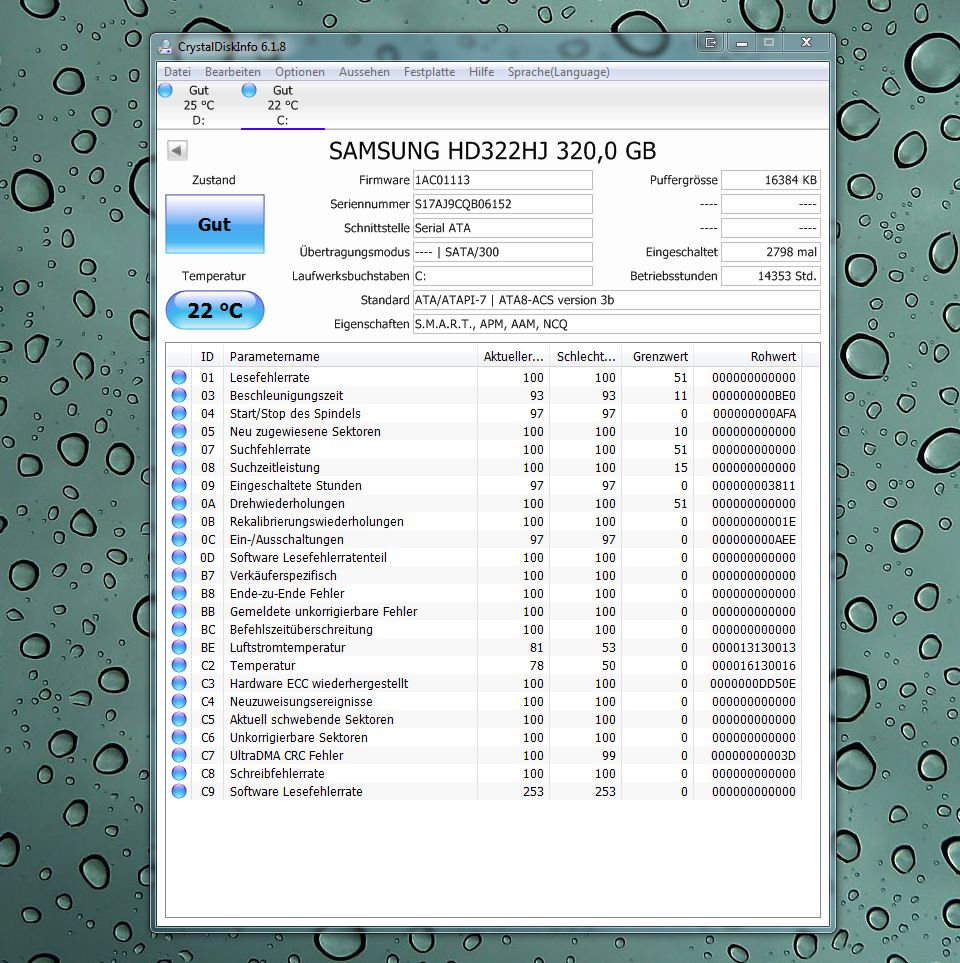
Task: Select raw value 000000000BE0
Action: (754, 396)
